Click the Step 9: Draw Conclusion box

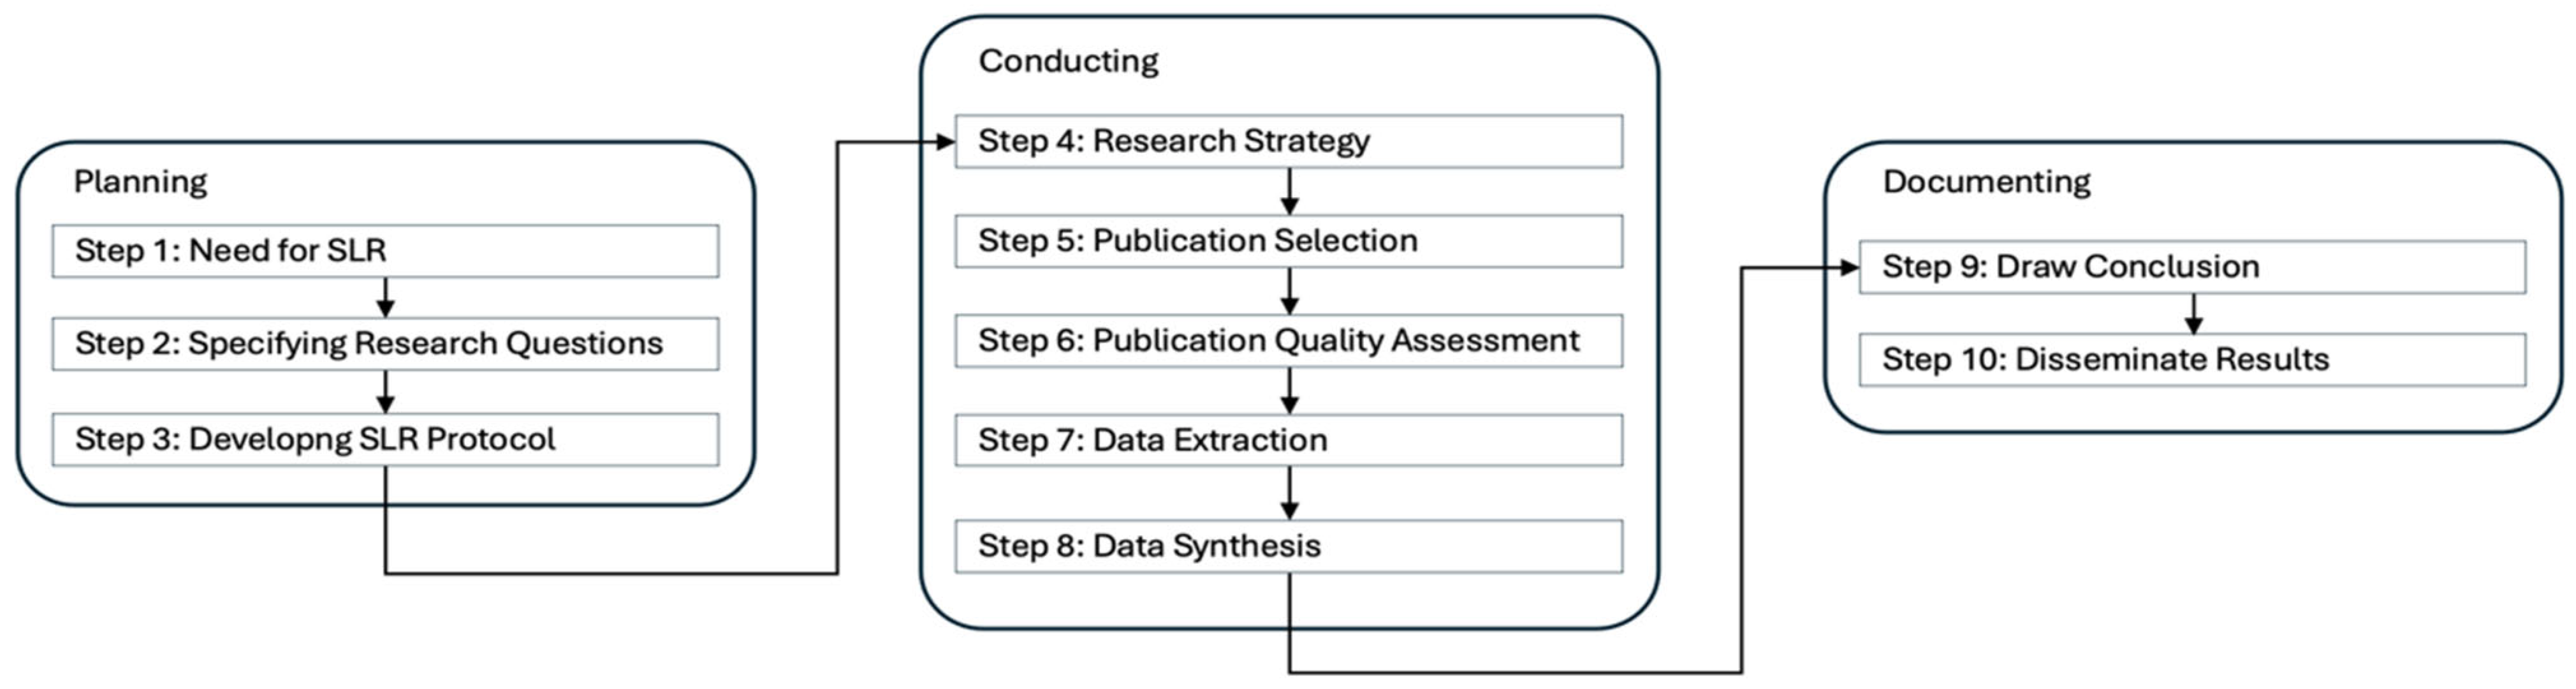click(2192, 267)
